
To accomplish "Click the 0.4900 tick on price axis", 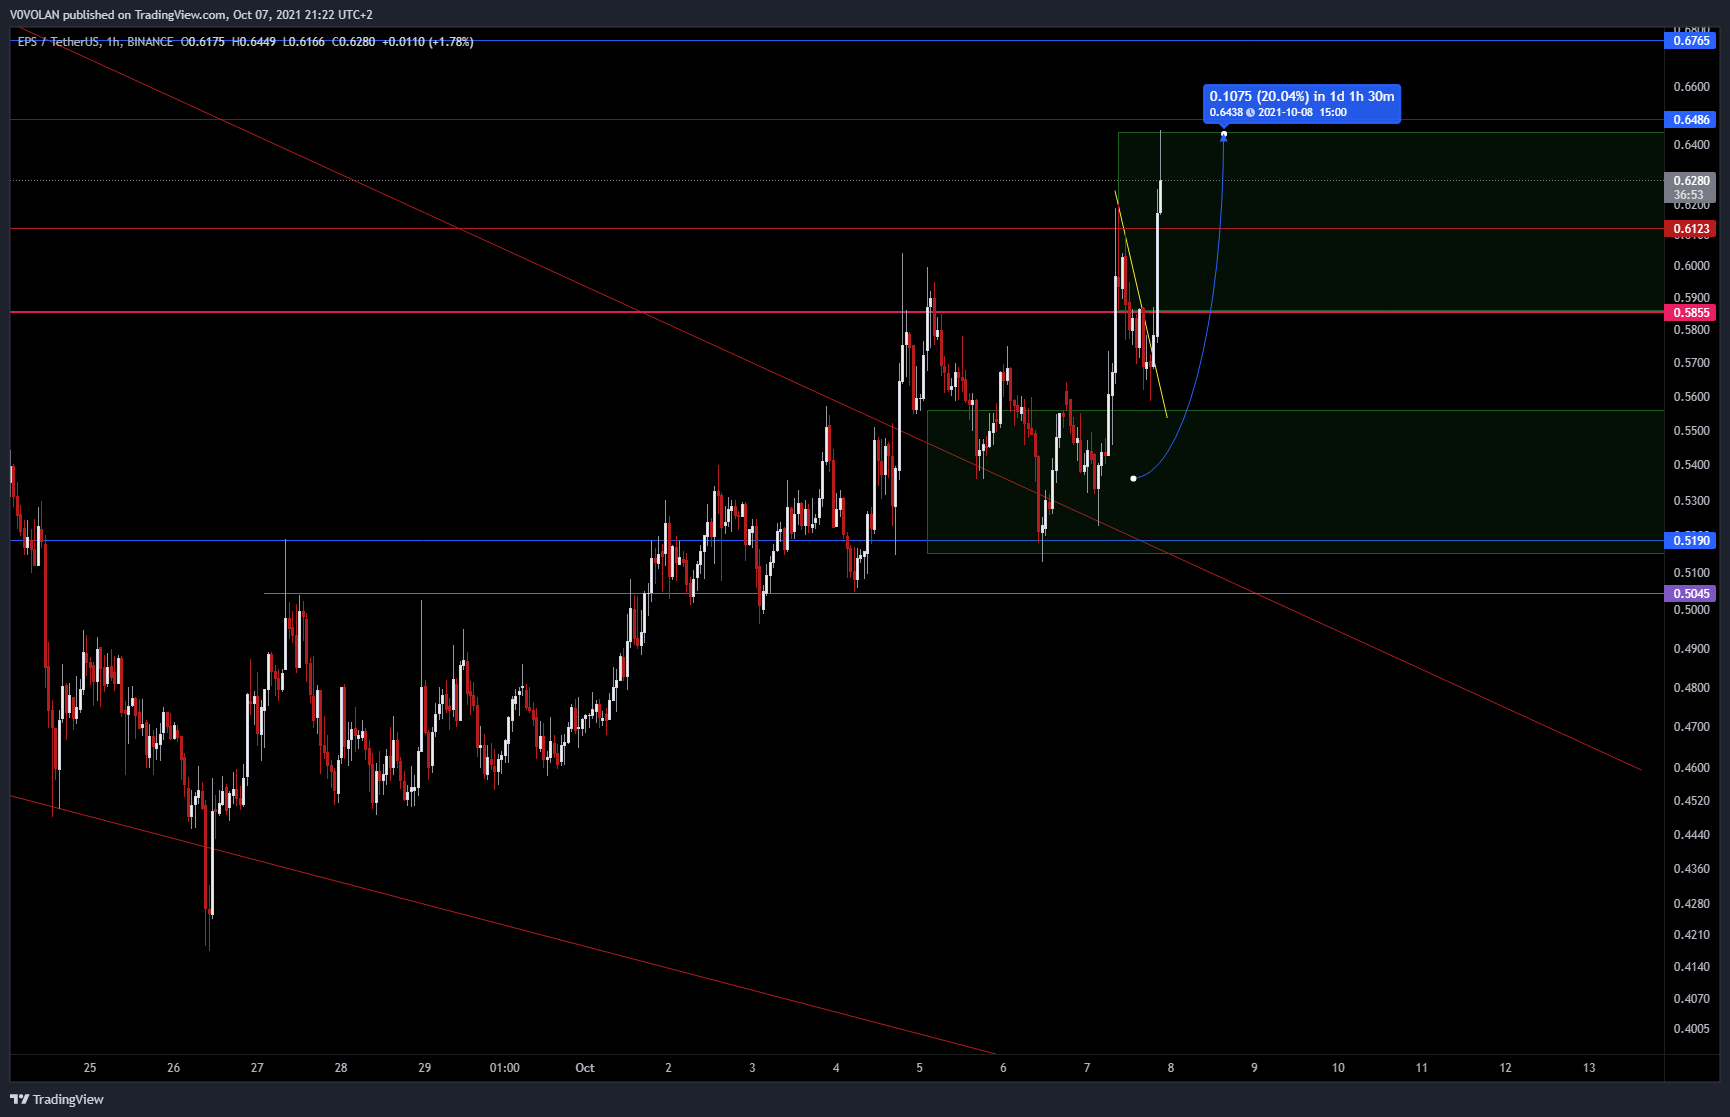I will point(1691,649).
